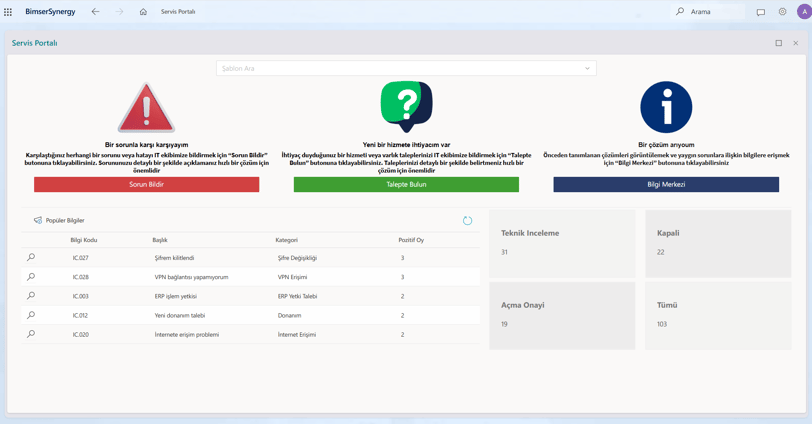Viewport: 812px width, 424px height.
Task: Click the blue info circle icon
Action: (666, 107)
